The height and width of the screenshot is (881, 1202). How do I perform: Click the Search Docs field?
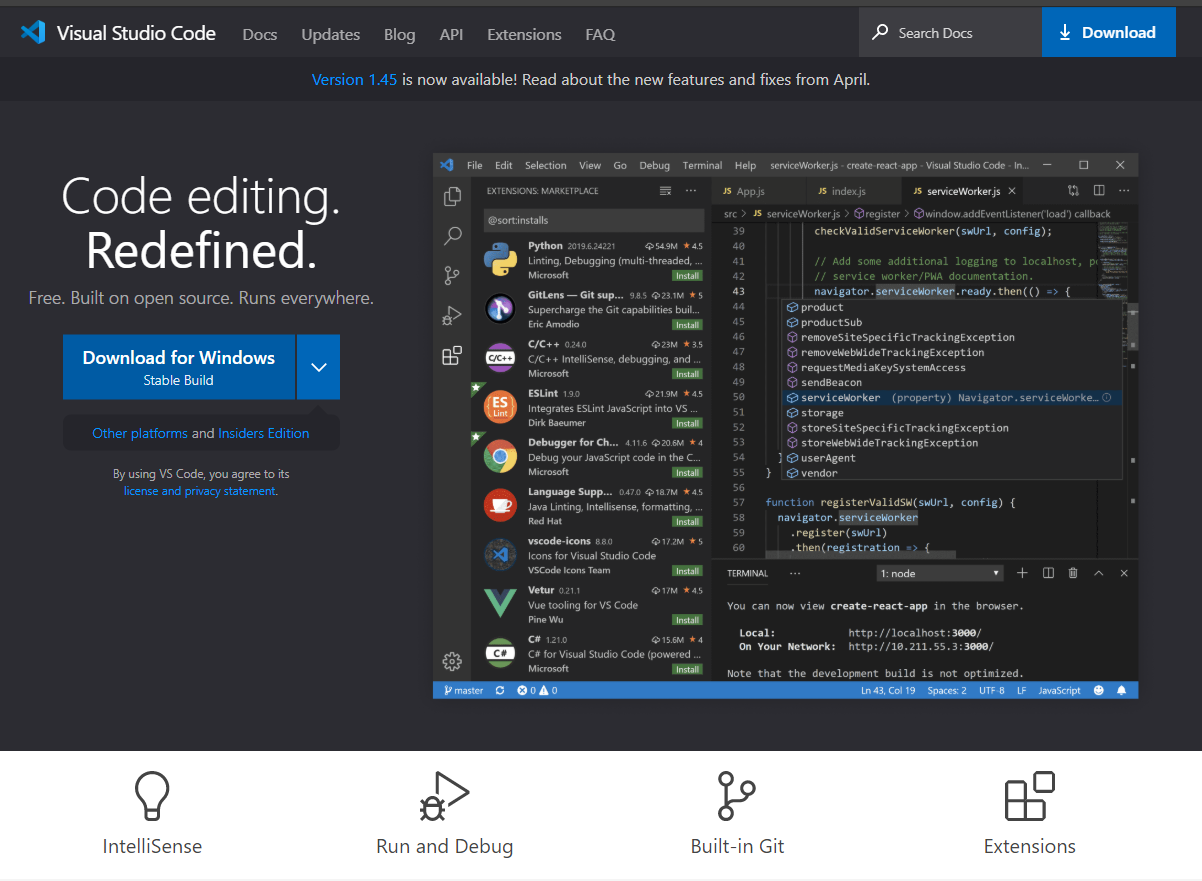click(950, 32)
